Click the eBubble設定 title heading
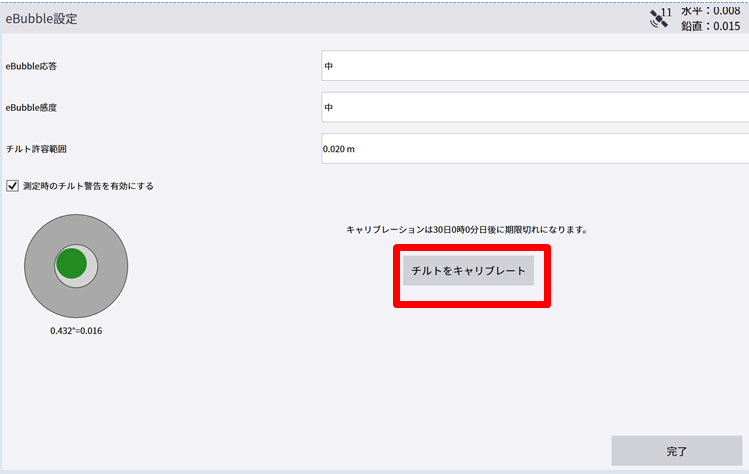 (x=41, y=19)
